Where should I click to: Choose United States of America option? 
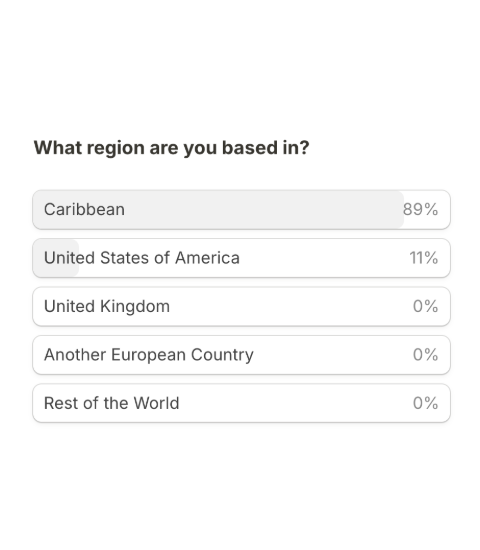tap(241, 258)
